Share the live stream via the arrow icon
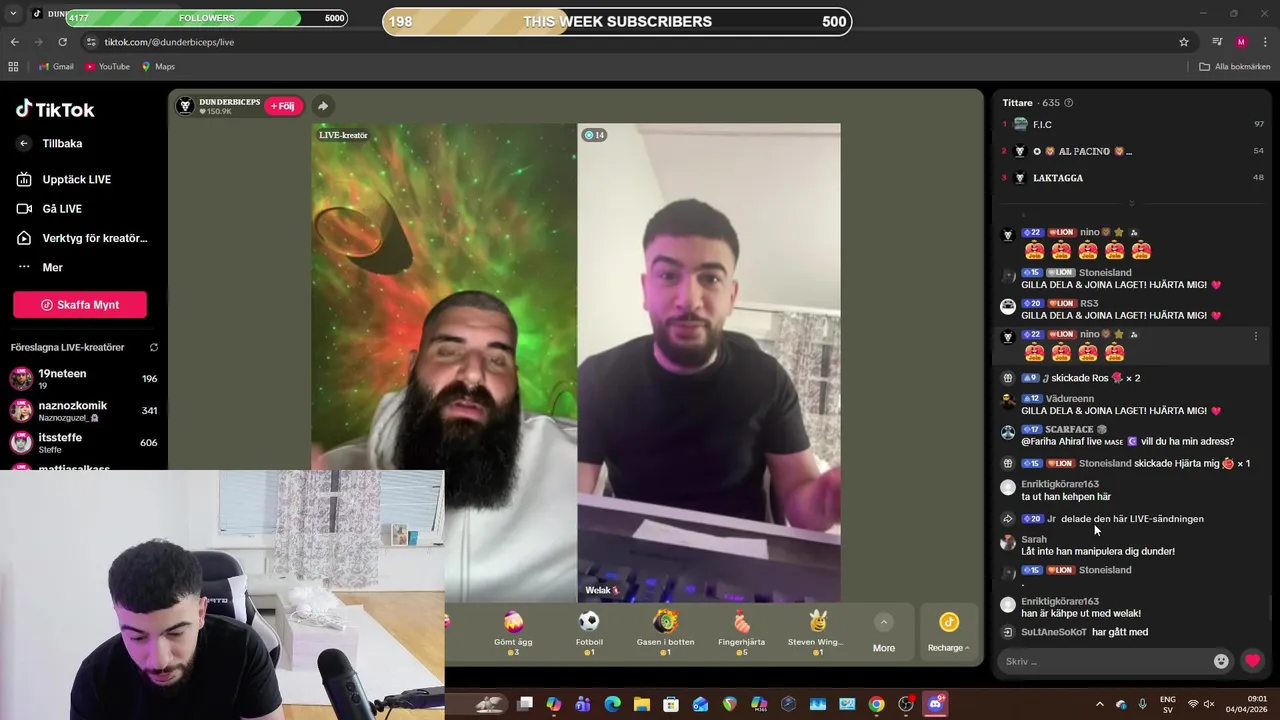Image resolution: width=1280 pixels, height=720 pixels. (322, 106)
